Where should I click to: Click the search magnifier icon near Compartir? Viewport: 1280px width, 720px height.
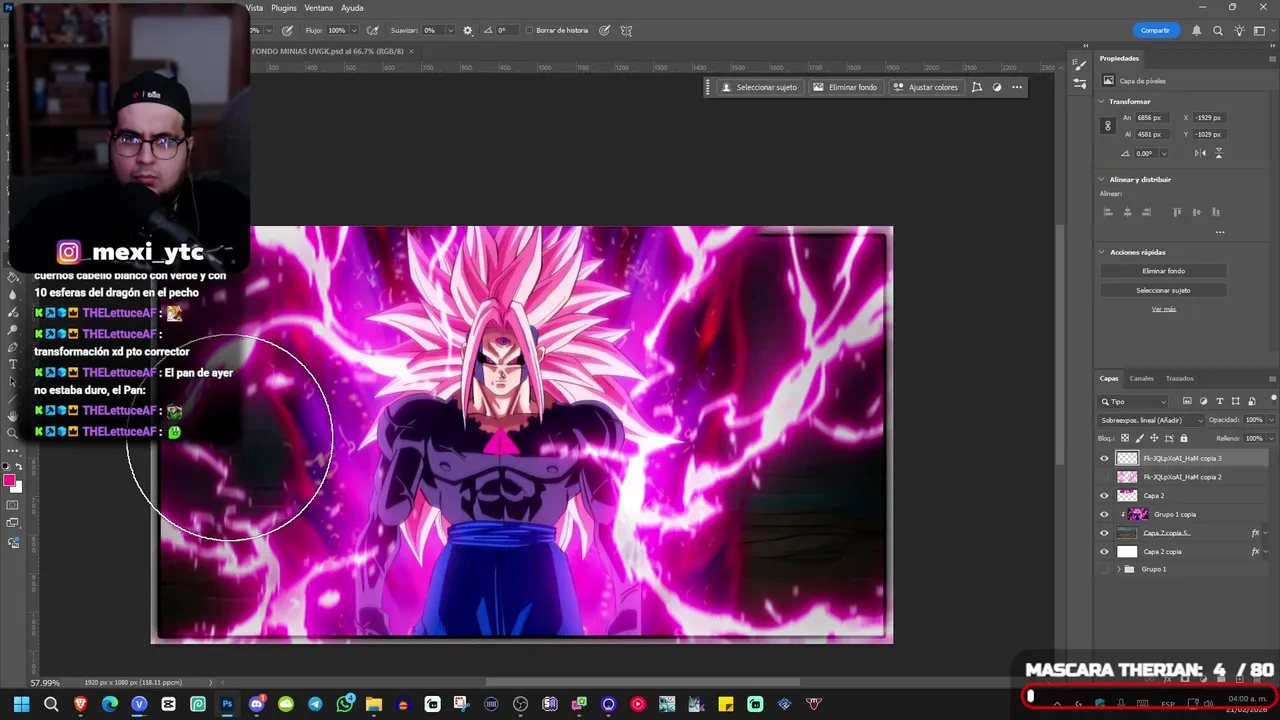[1218, 30]
